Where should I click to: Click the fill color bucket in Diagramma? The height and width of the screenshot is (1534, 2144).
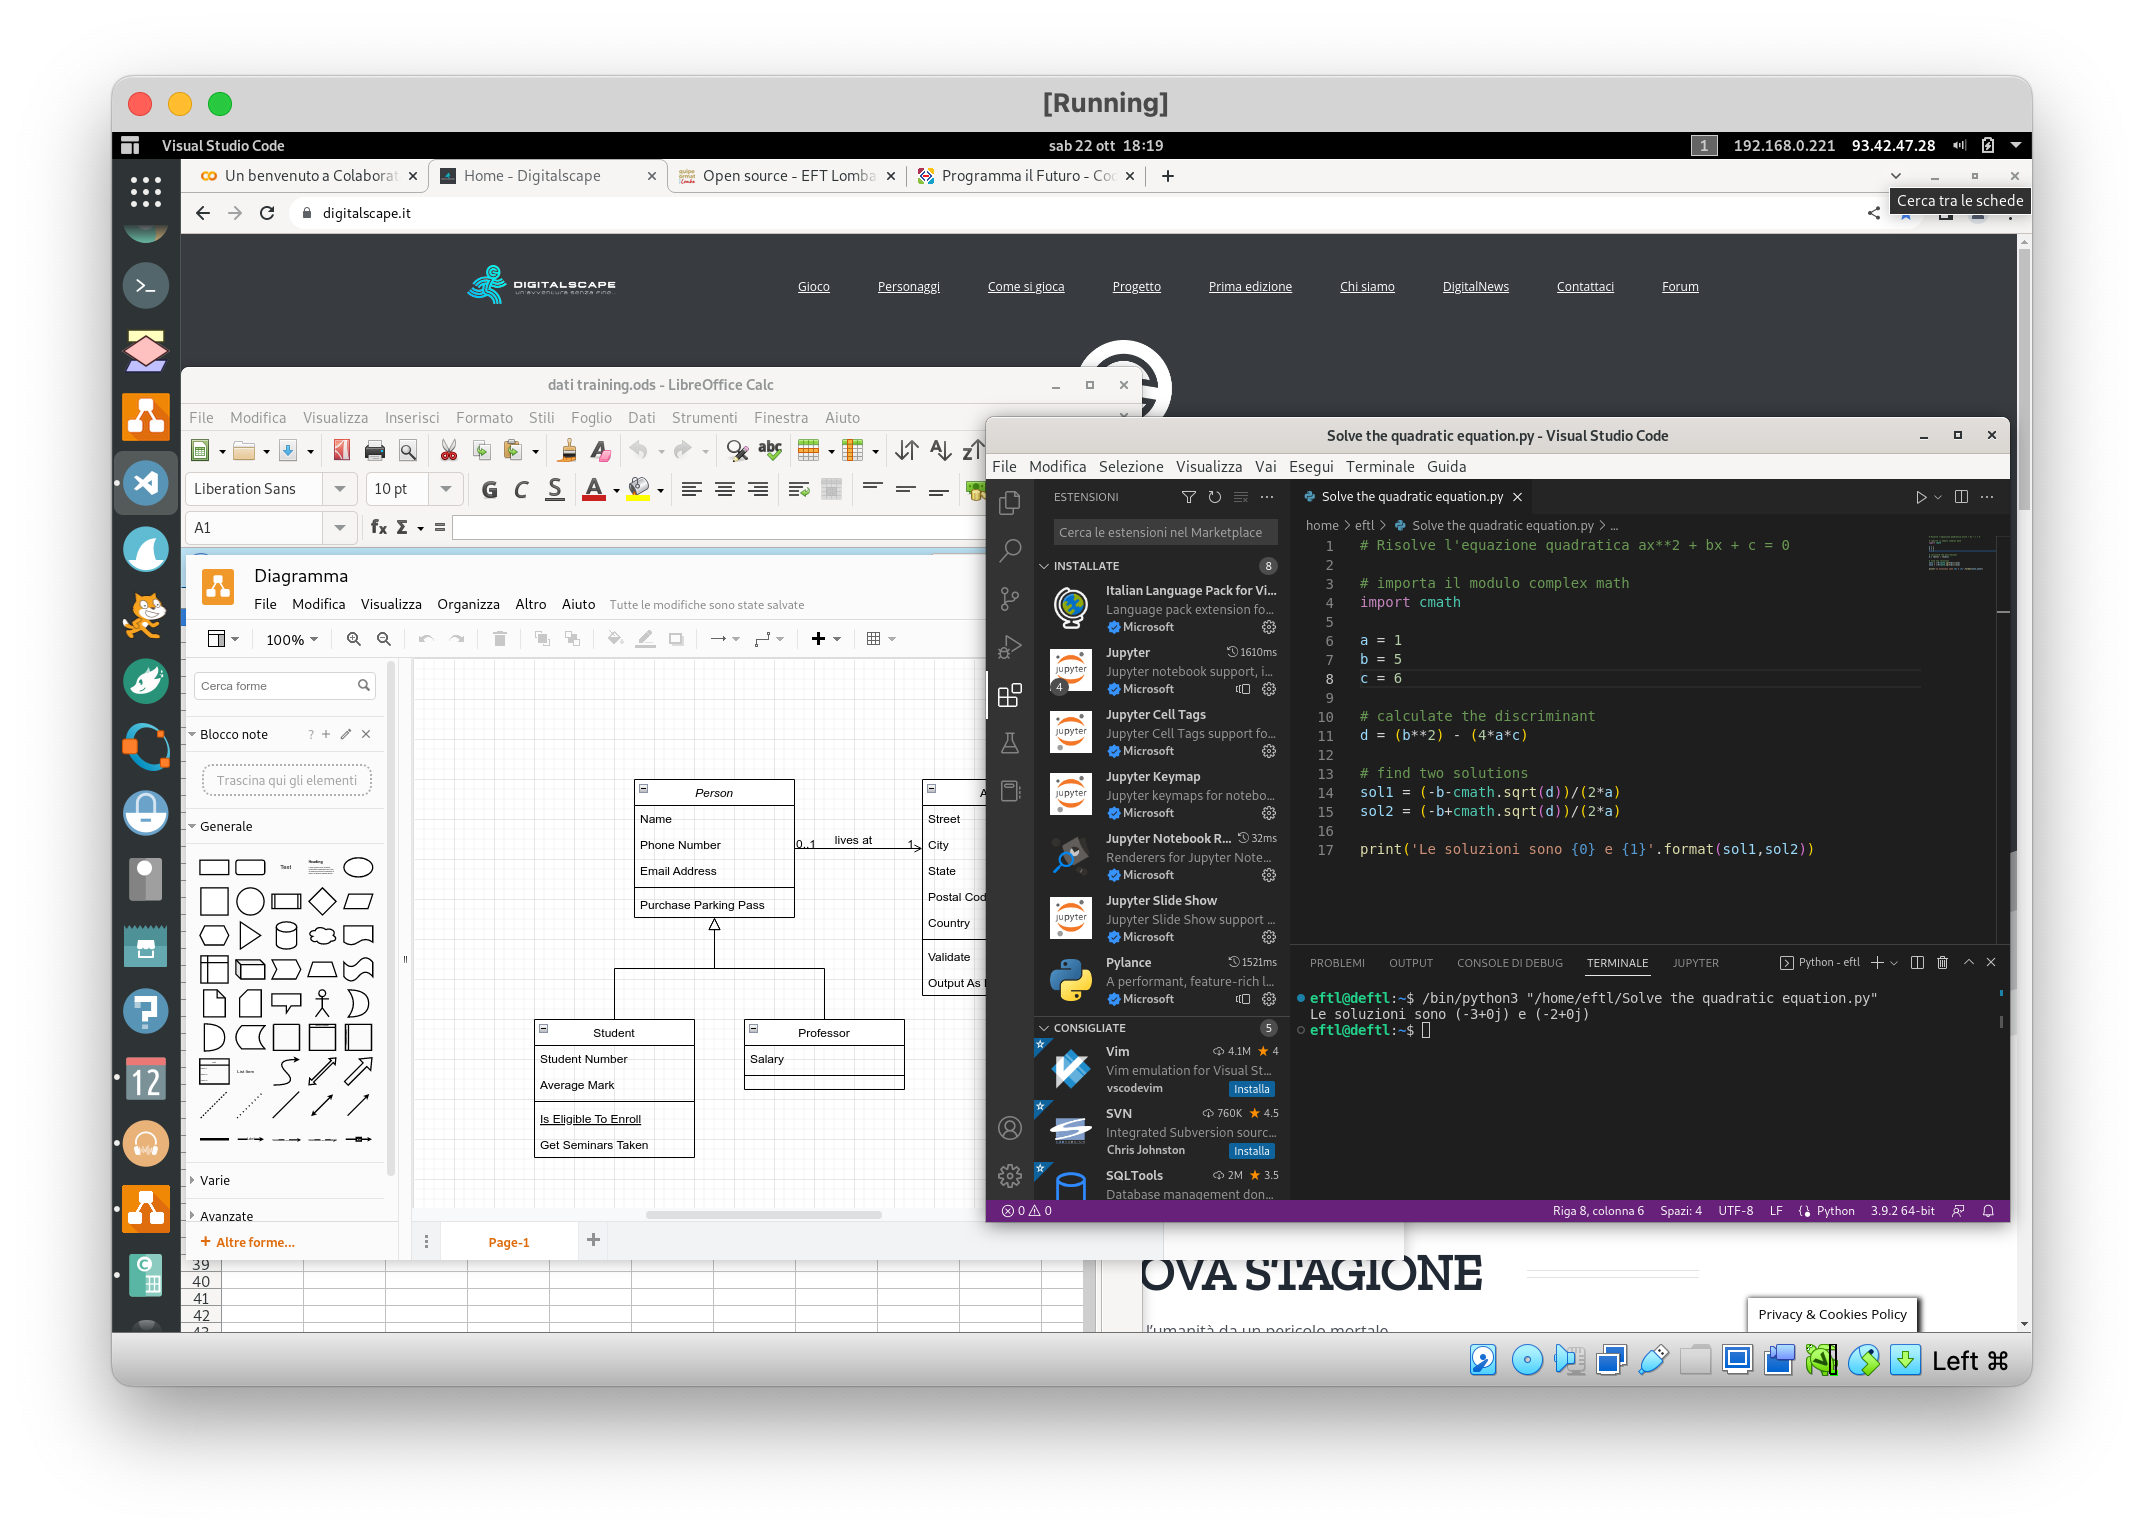coord(615,639)
